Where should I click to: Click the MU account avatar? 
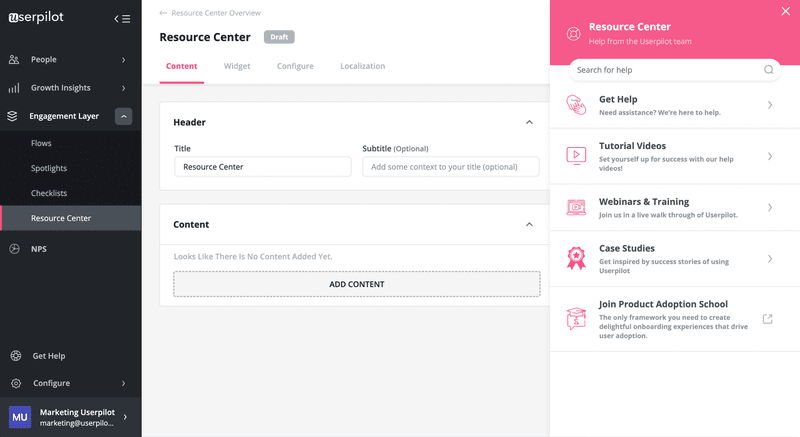click(x=20, y=417)
